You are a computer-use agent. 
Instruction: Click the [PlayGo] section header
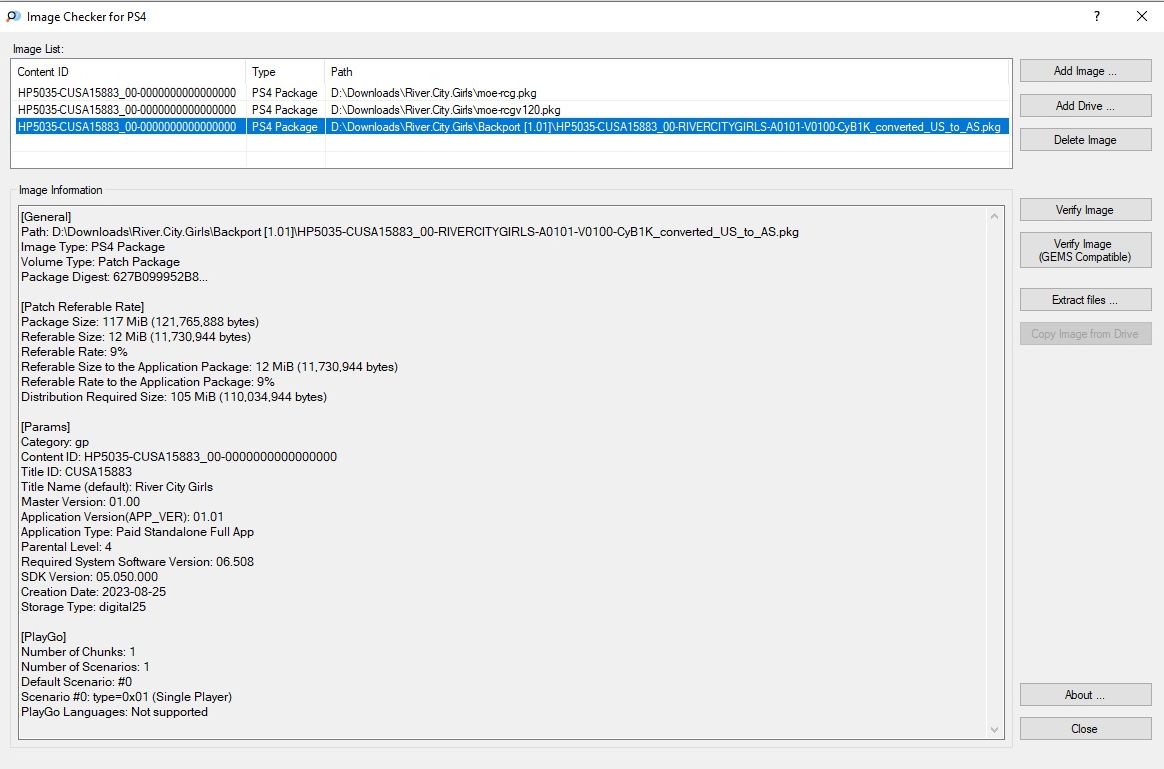(44, 637)
